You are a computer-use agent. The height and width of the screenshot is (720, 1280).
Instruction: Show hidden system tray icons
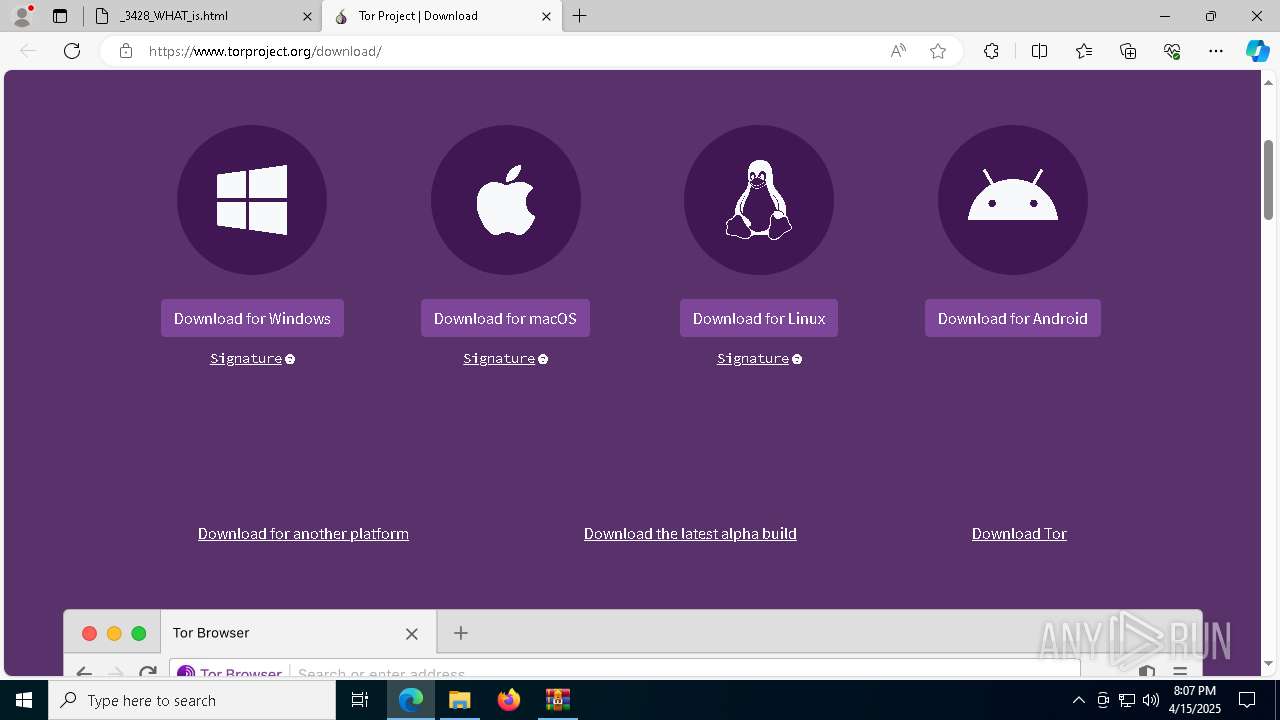pyautogui.click(x=1078, y=700)
